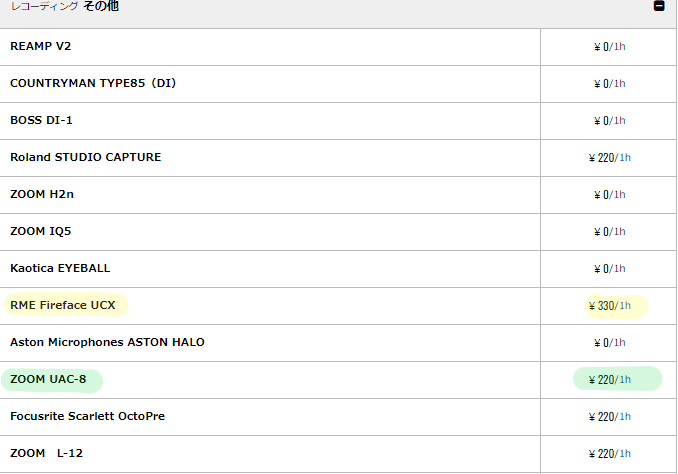Click highlighted RME Fireface UCX name
The image size is (678, 474).
click(x=63, y=305)
